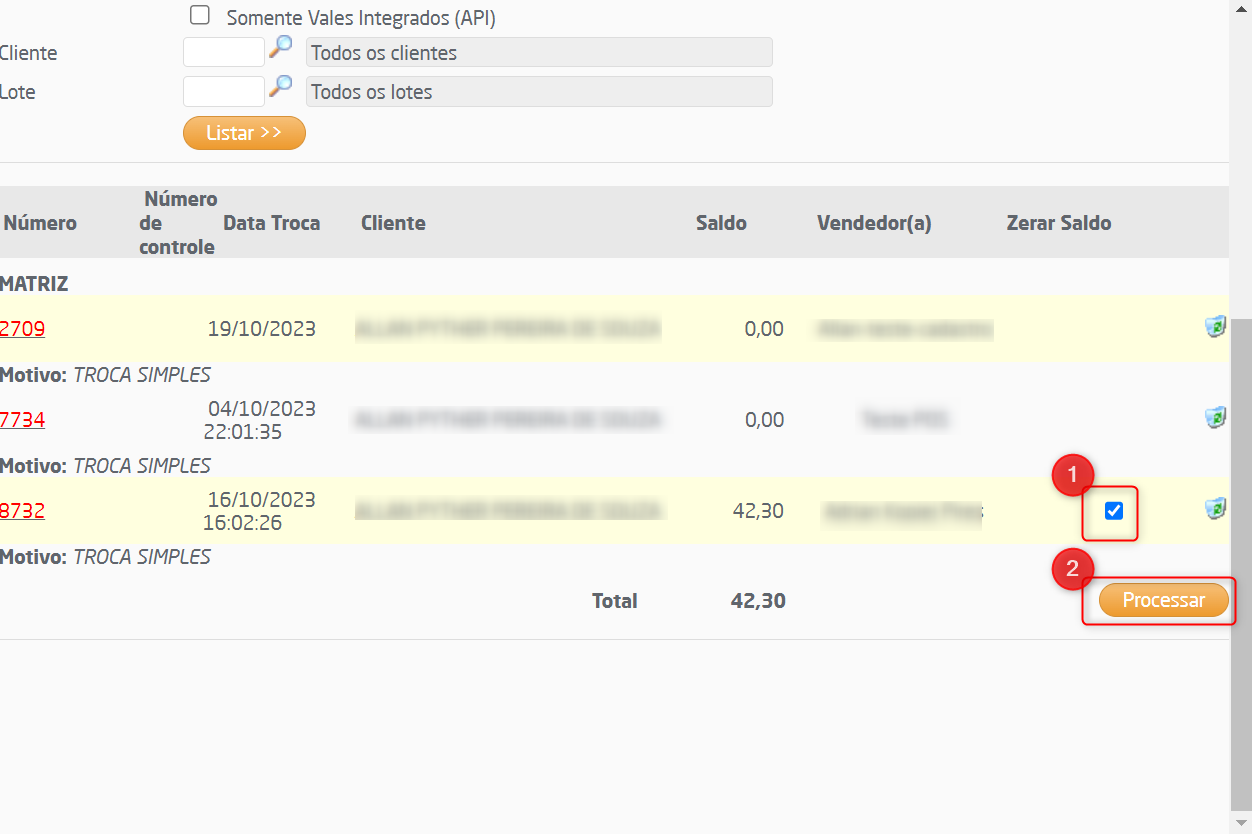Screen dimensions: 1252x834
Task: Click recycle icon for voucher 2709
Action: [1215, 326]
